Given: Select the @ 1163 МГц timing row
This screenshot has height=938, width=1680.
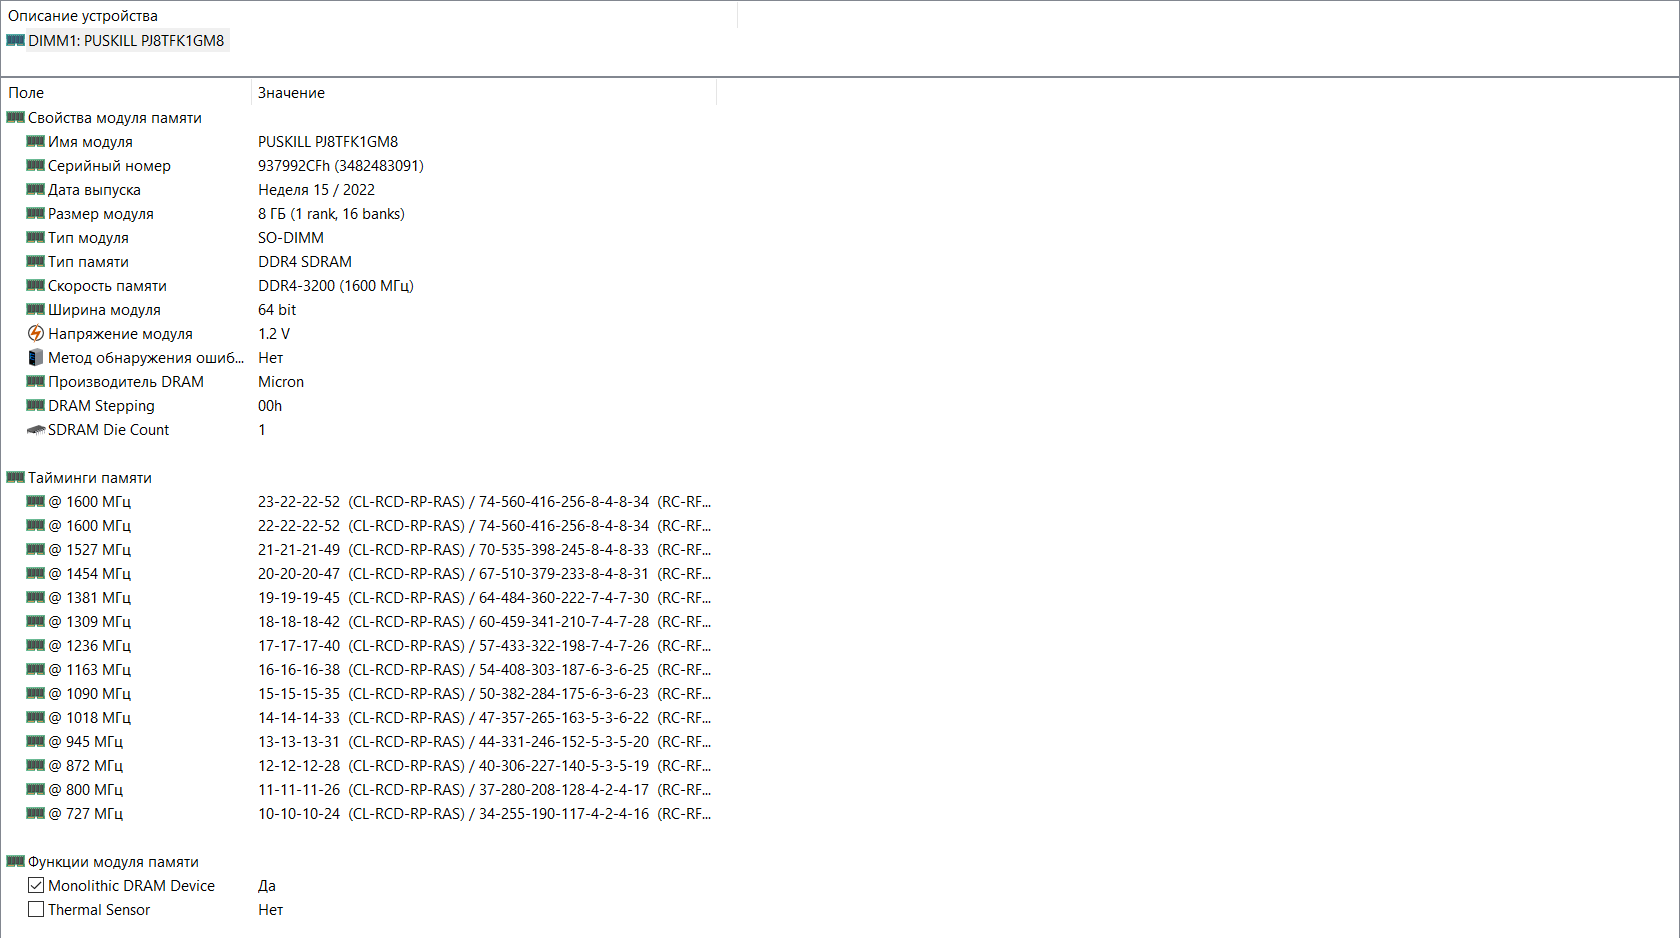Looking at the screenshot, I should click(369, 669).
